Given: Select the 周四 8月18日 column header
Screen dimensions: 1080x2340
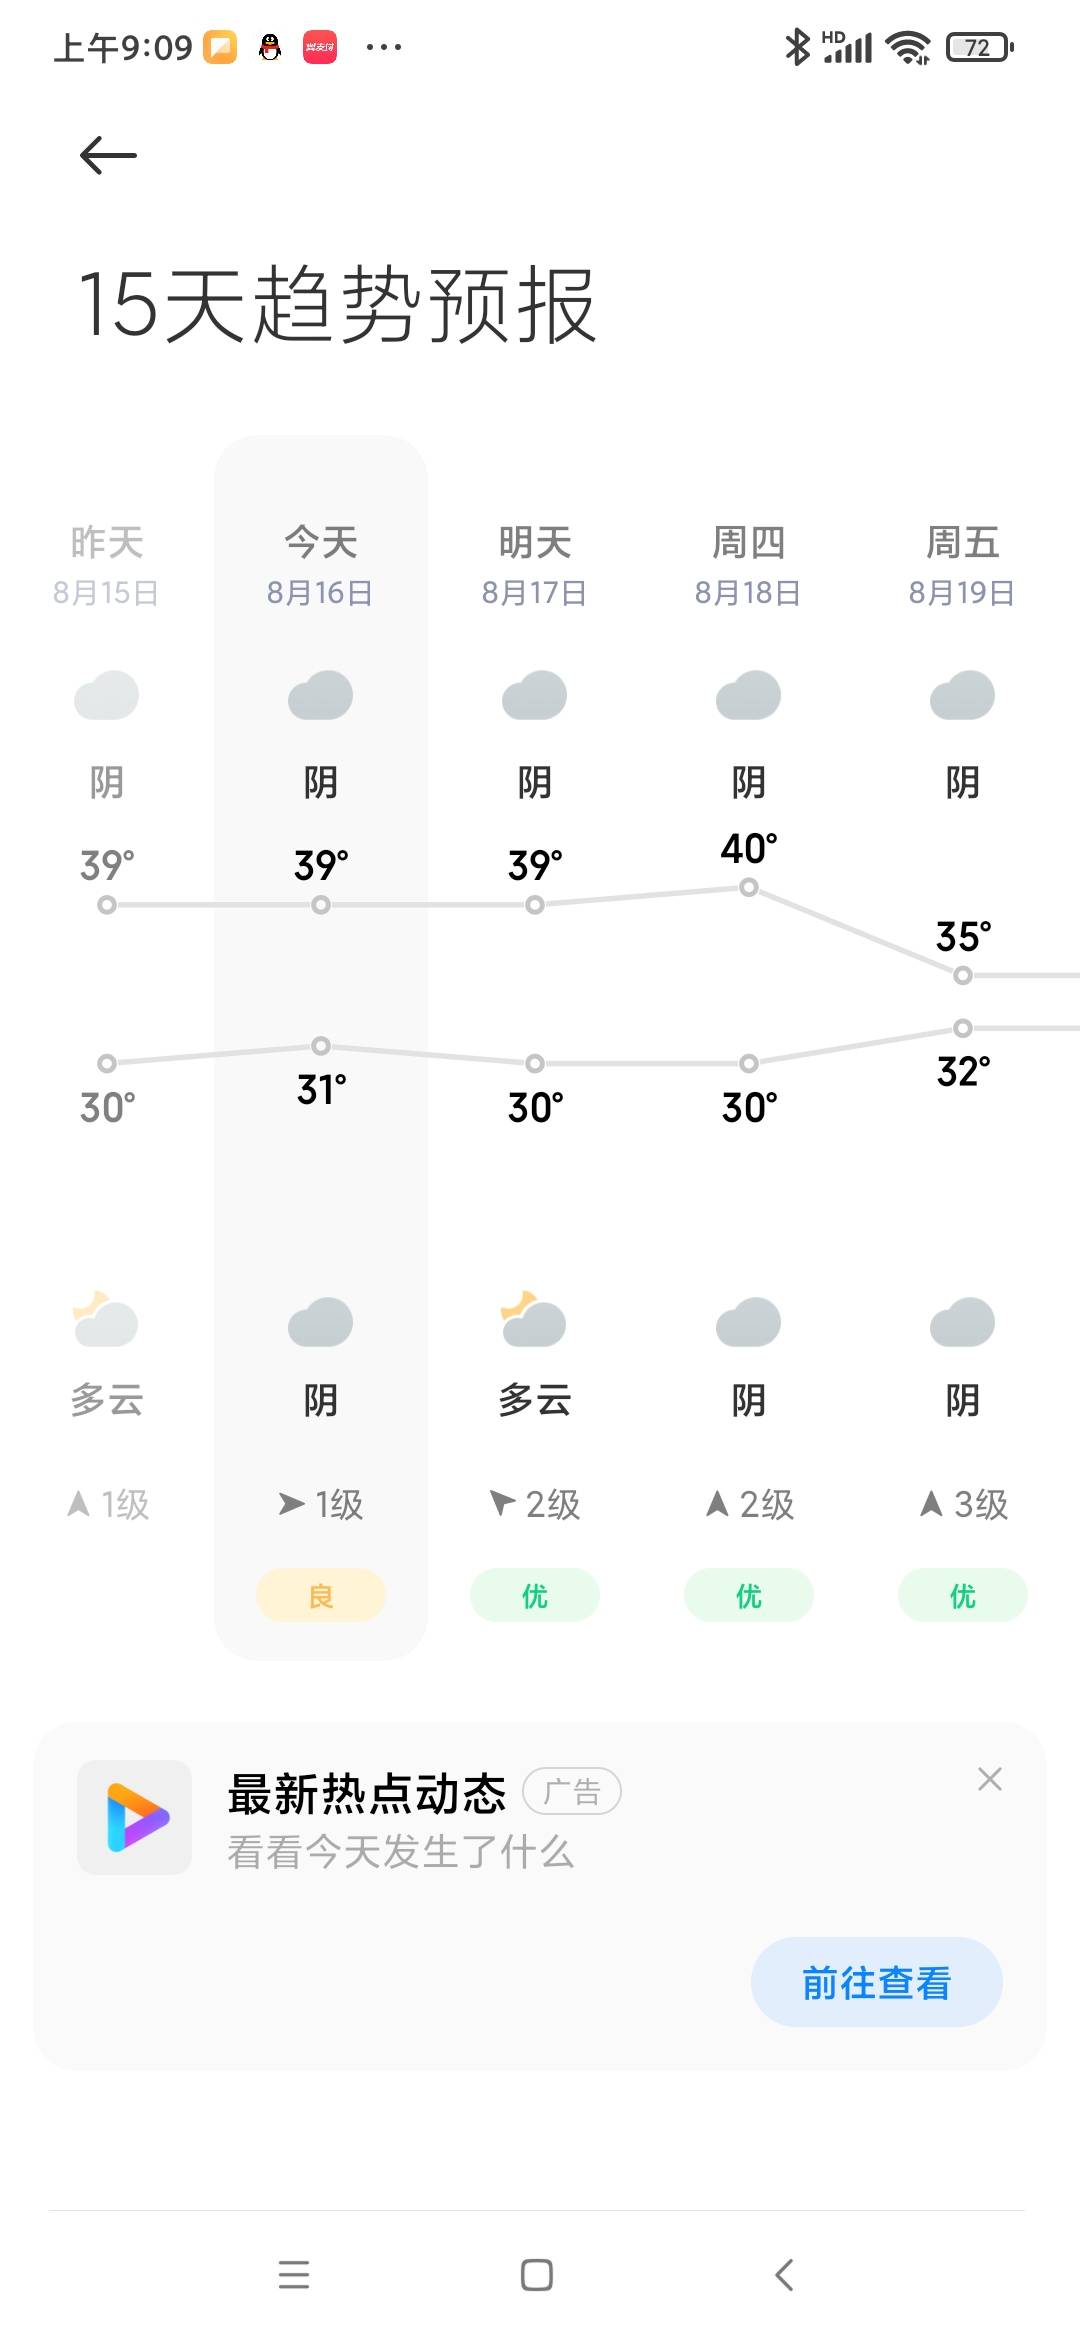Looking at the screenshot, I should tap(748, 565).
